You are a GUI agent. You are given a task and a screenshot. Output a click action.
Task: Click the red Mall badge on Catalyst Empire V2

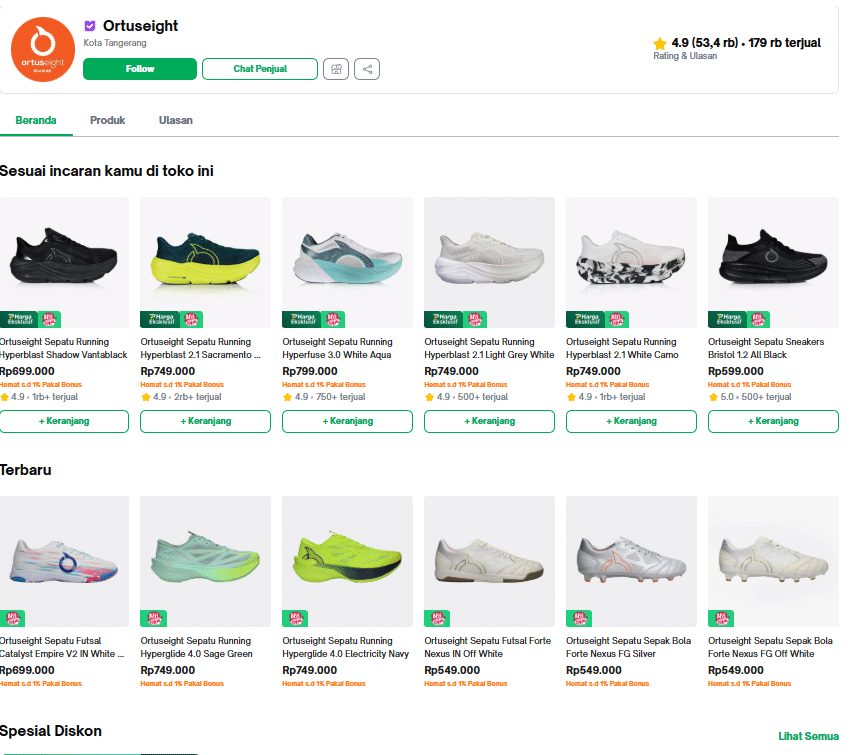point(12,618)
